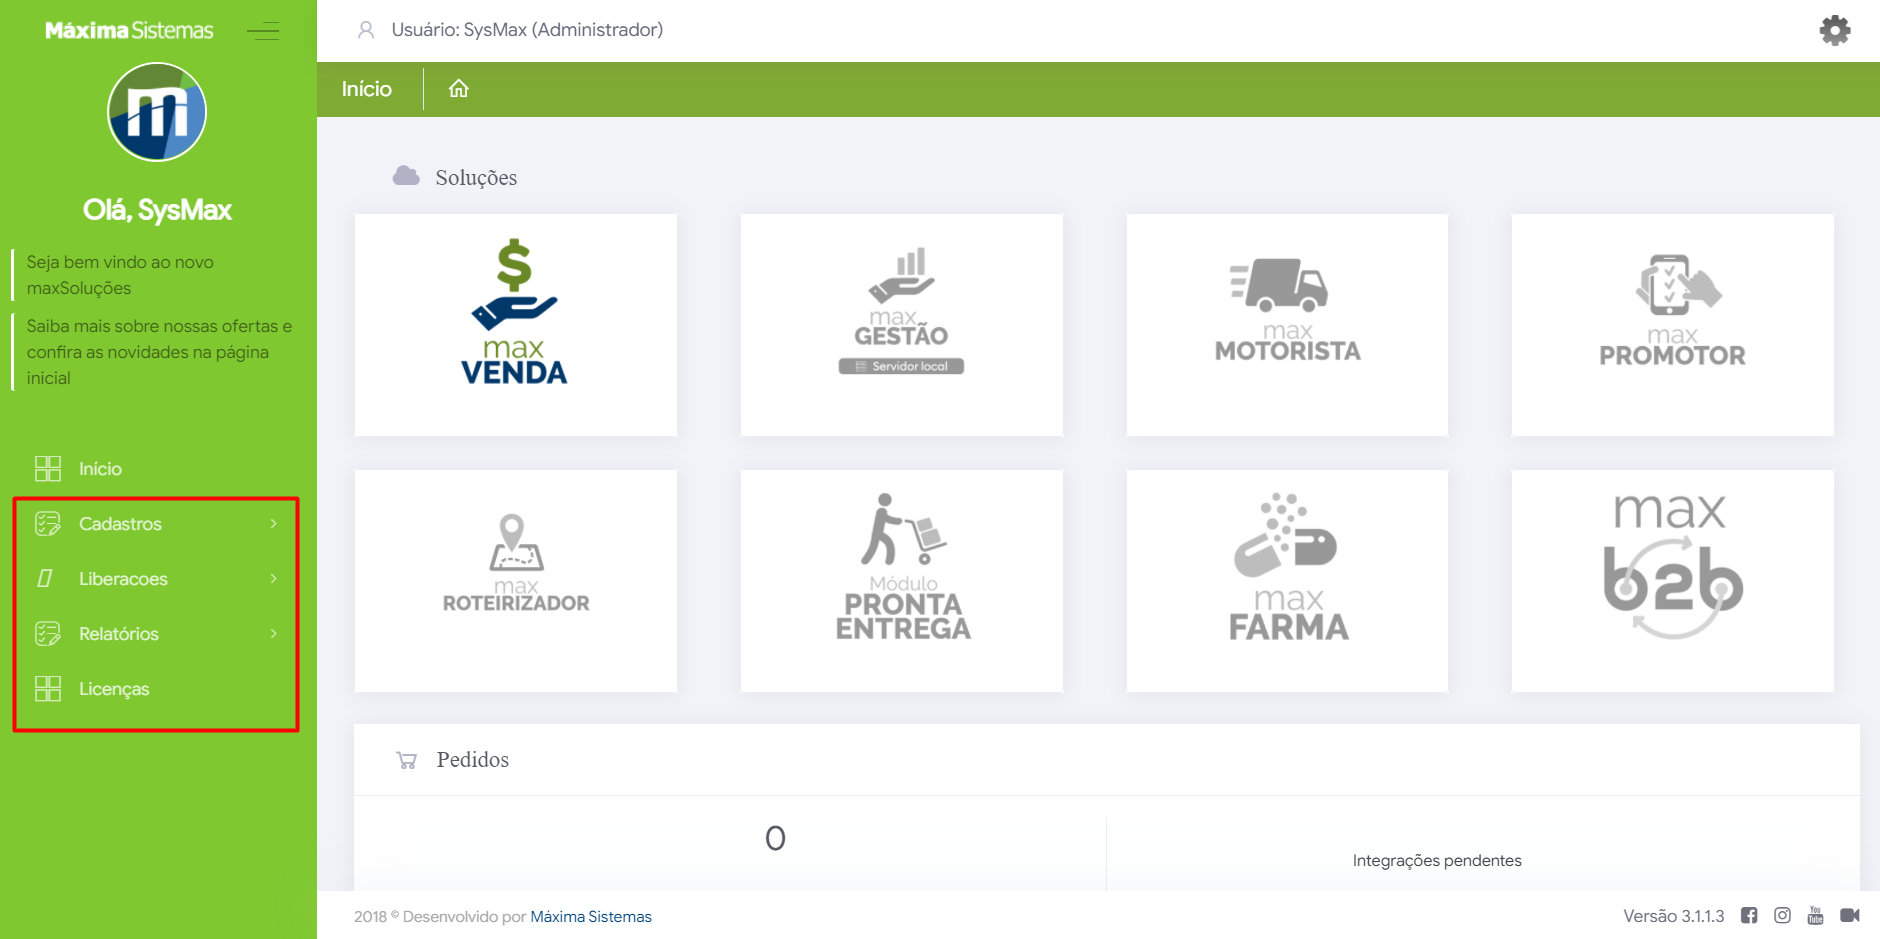The width and height of the screenshot is (1880, 939).
Task: Click the Pedidos count value 0
Action: click(x=775, y=838)
